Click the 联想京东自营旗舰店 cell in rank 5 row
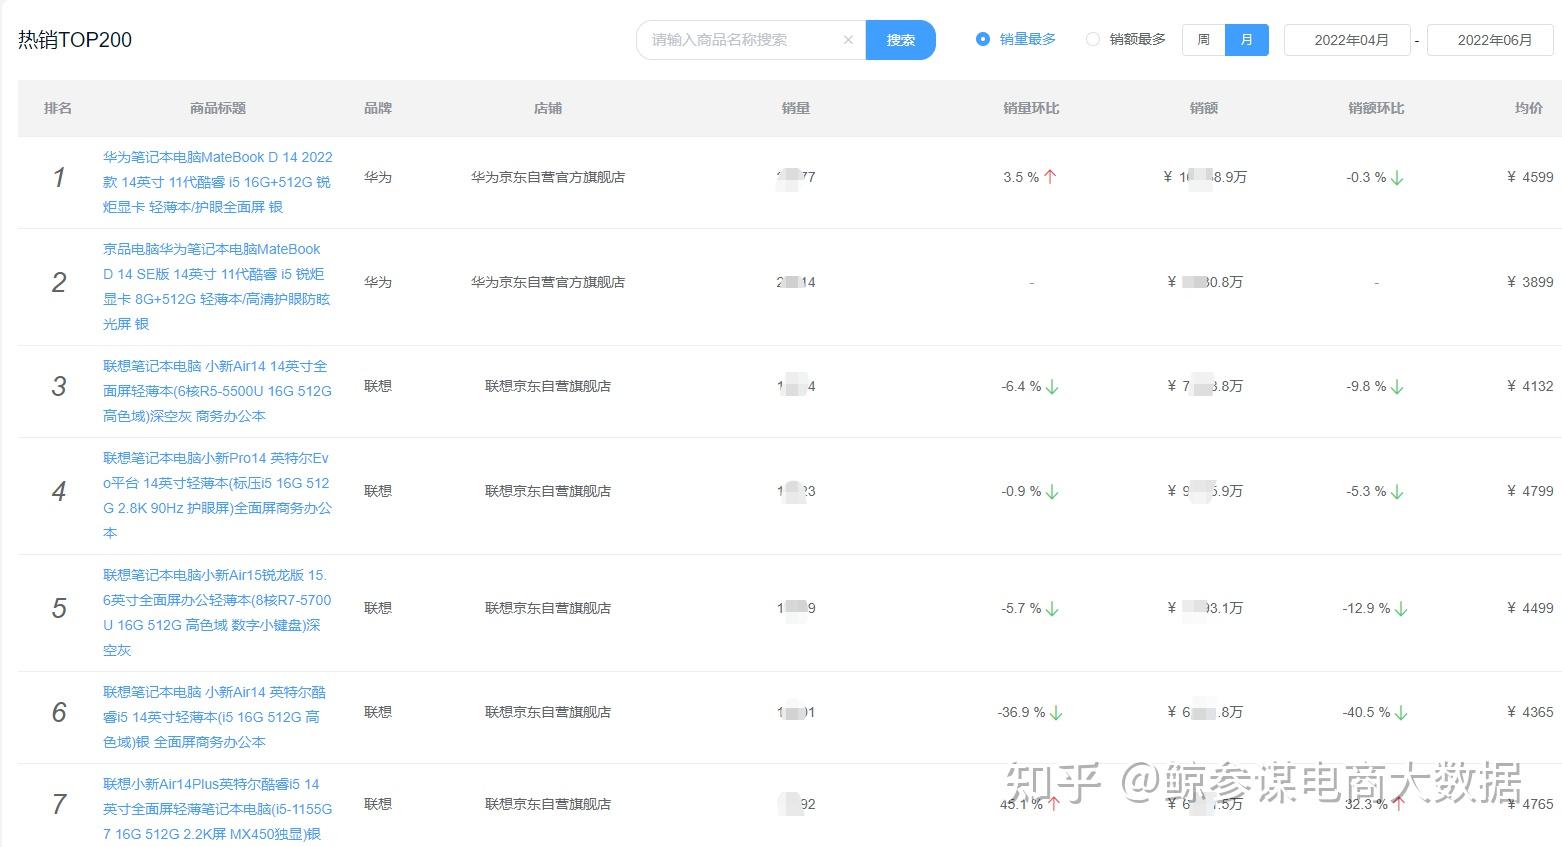 pos(548,608)
